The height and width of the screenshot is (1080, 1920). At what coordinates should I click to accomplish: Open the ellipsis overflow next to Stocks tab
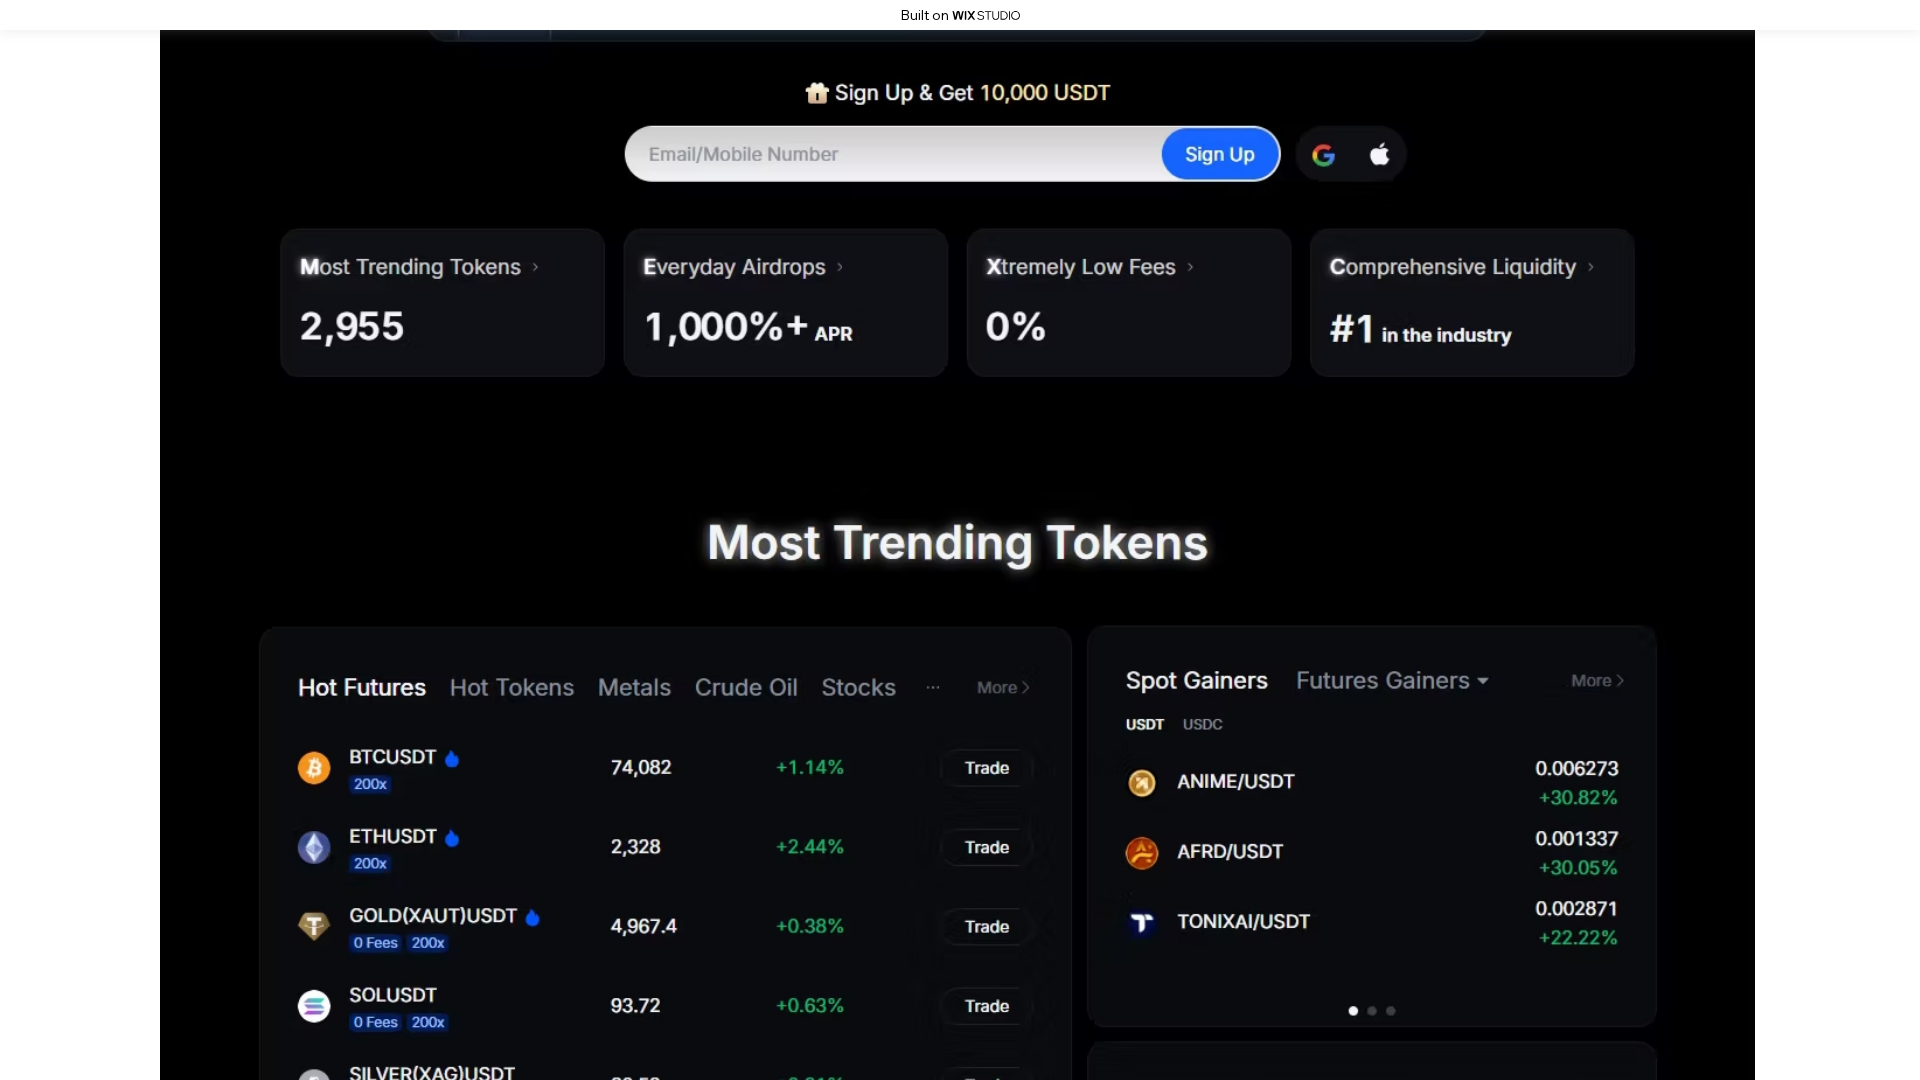933,688
